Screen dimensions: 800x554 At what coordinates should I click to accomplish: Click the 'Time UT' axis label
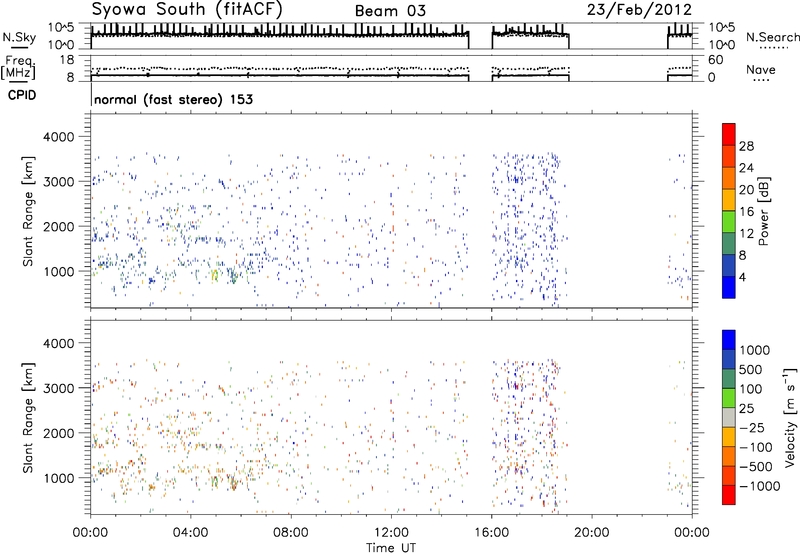click(x=391, y=548)
